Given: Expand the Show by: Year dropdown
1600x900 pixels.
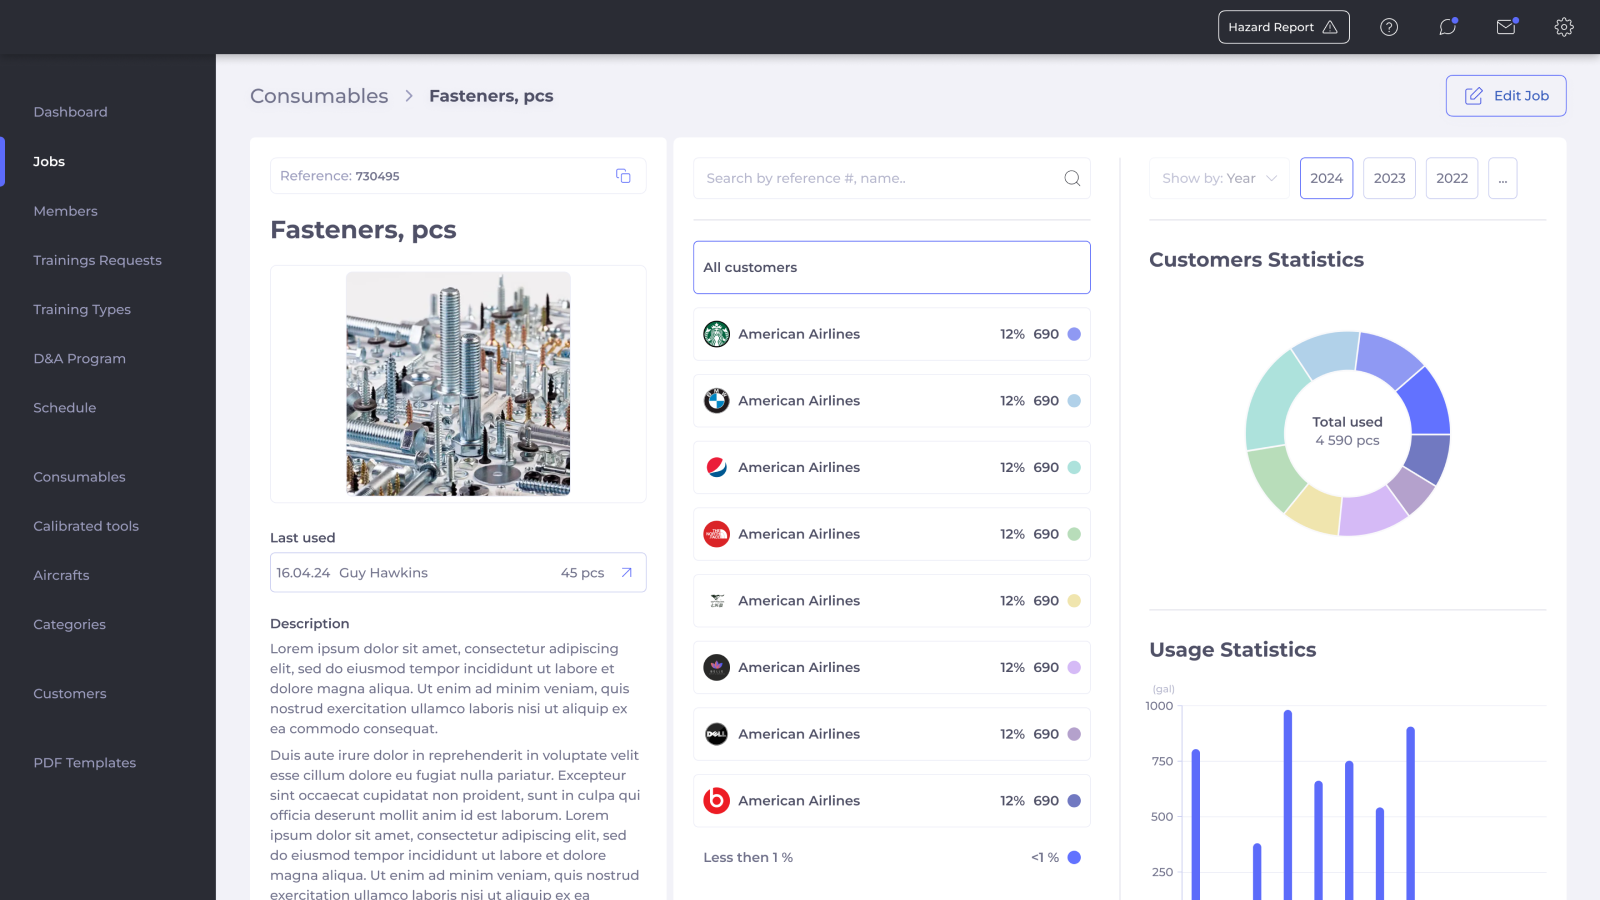Looking at the screenshot, I should 1219,178.
